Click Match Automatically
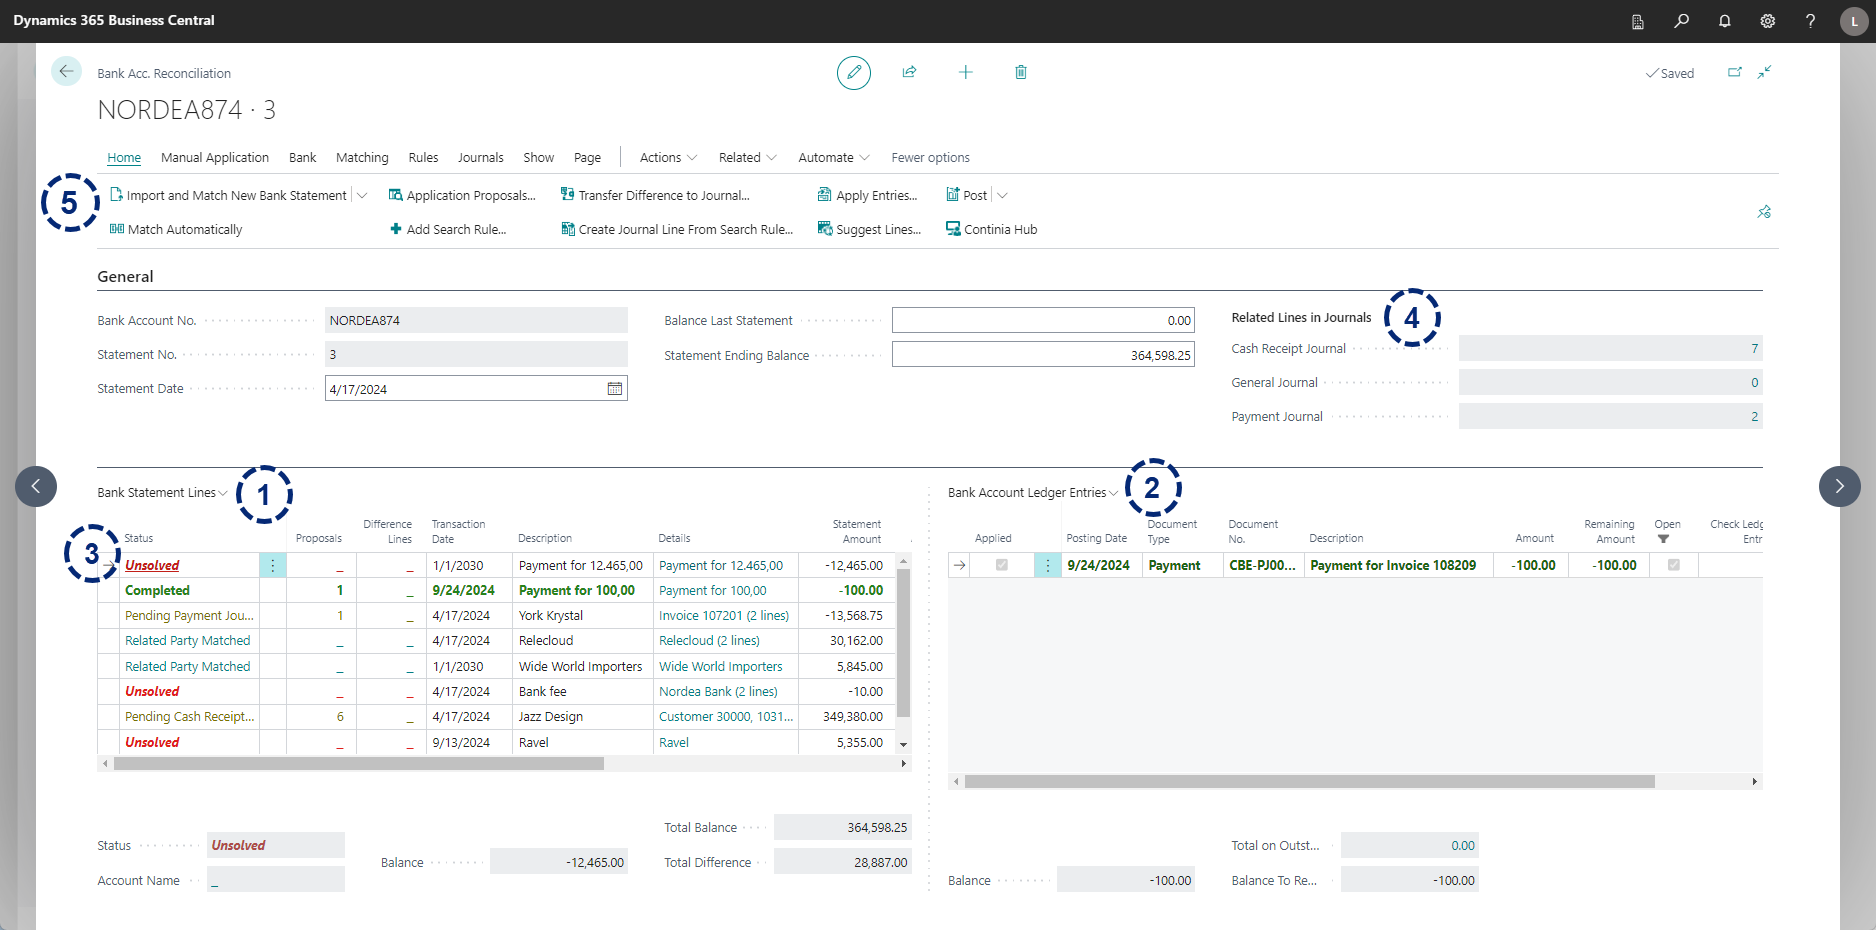This screenshot has height=930, width=1876. [x=176, y=229]
